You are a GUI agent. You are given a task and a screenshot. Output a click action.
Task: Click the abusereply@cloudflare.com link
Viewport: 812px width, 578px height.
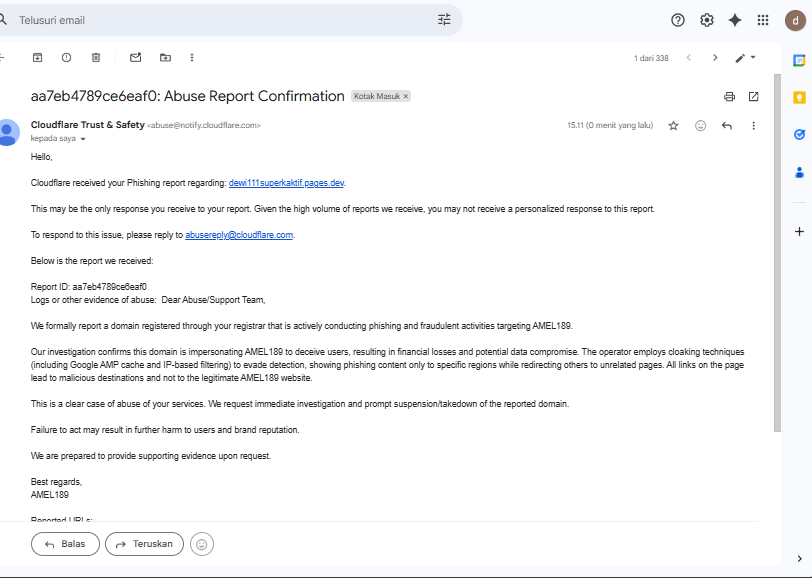[239, 235]
